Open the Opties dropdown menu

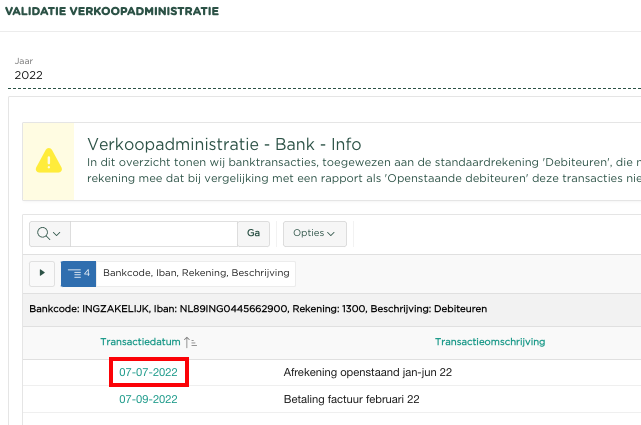point(314,233)
